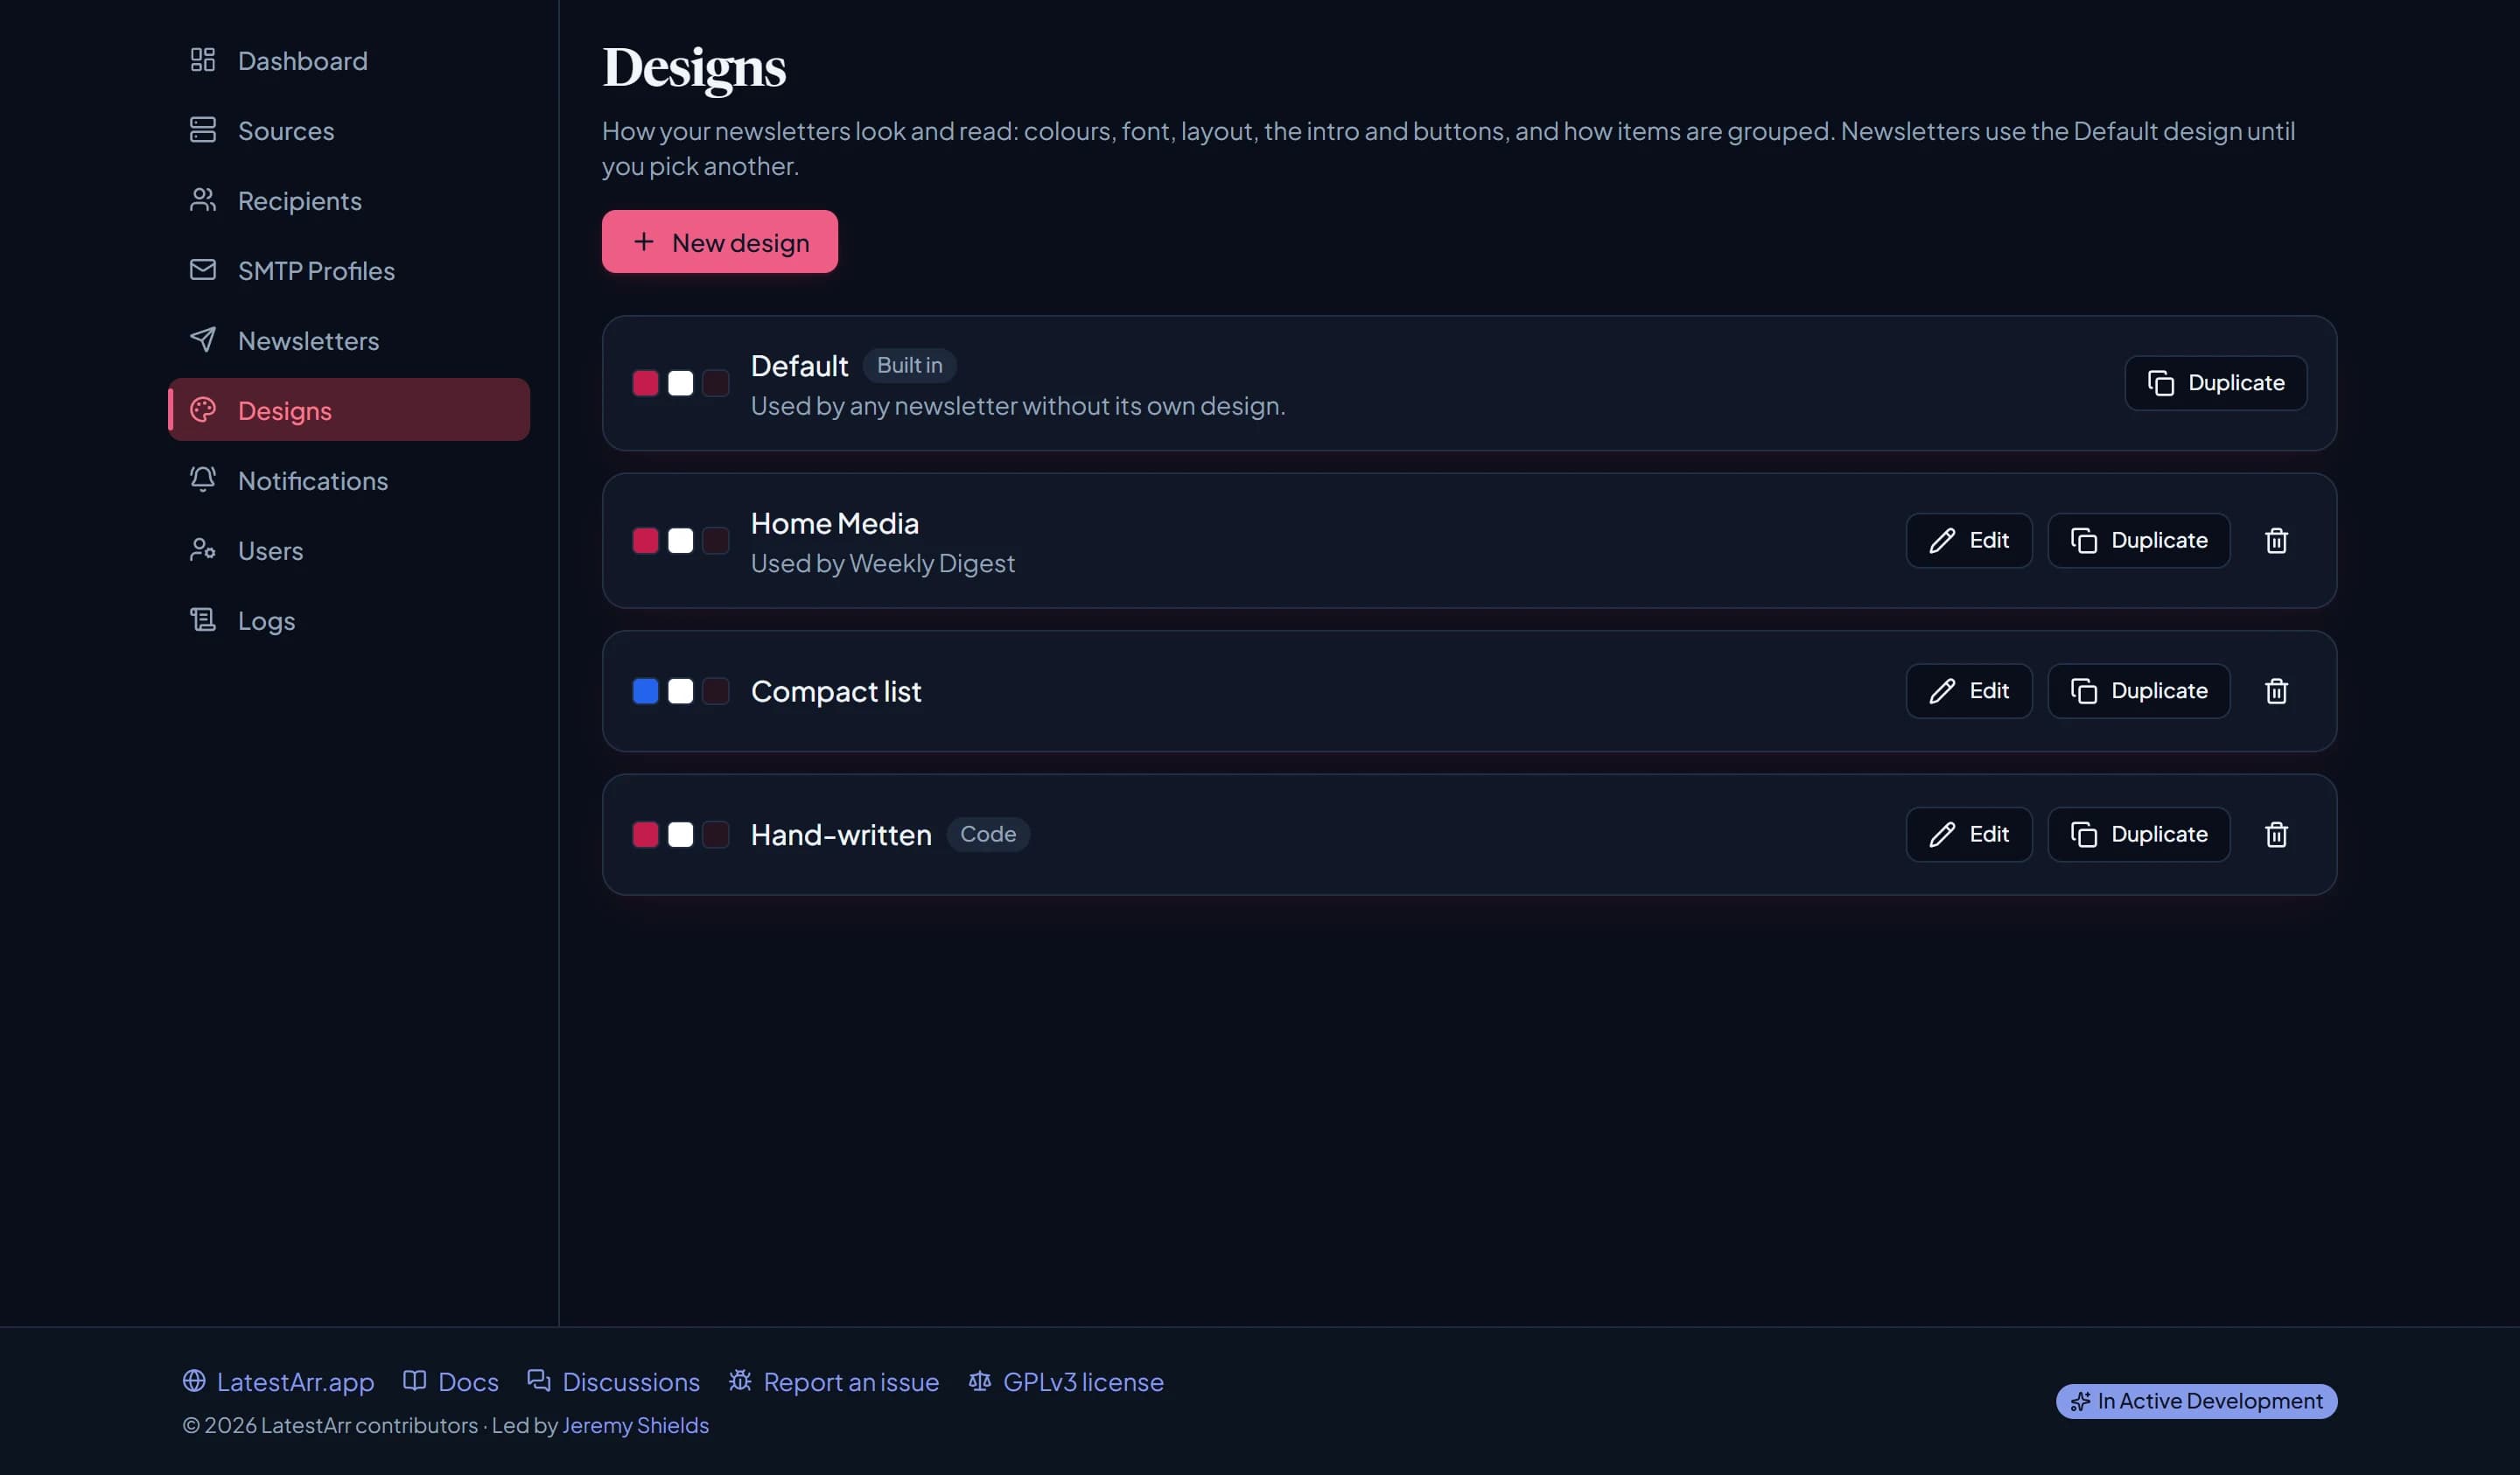Delete the Hand-written design via trash icon
The image size is (2520, 1475).
[2276, 835]
